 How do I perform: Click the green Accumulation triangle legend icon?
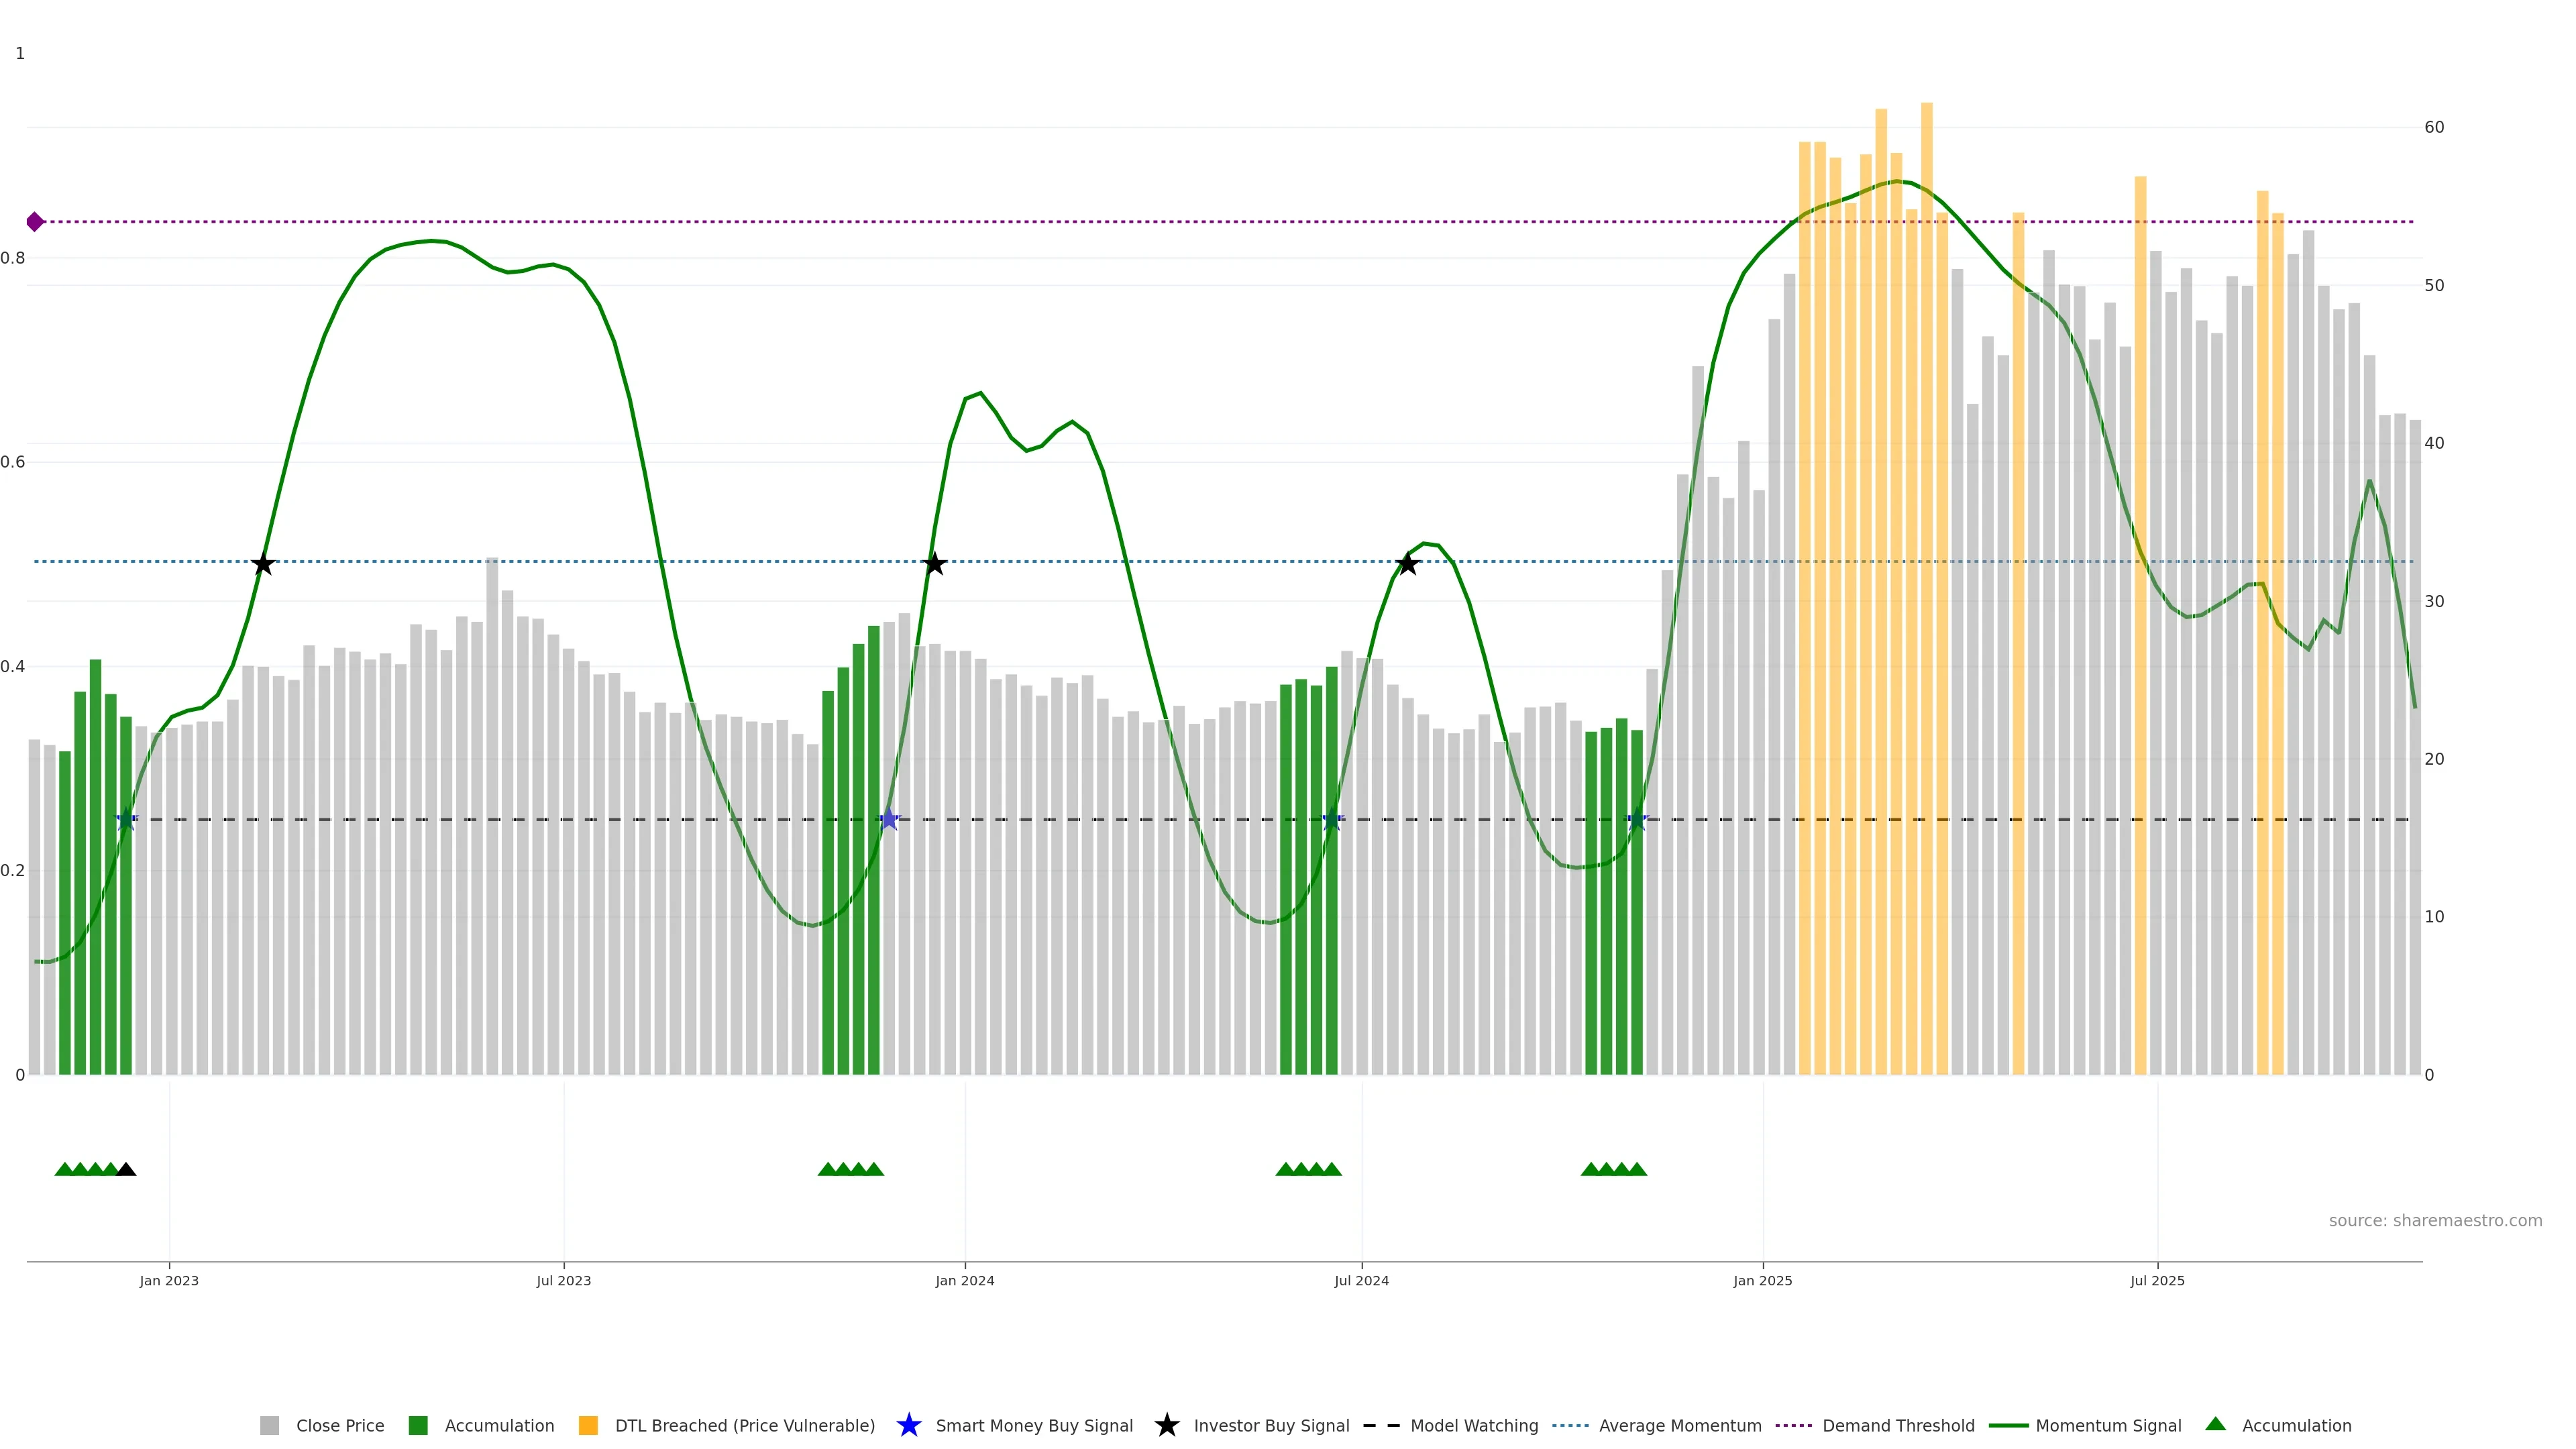pyautogui.click(x=2215, y=1424)
